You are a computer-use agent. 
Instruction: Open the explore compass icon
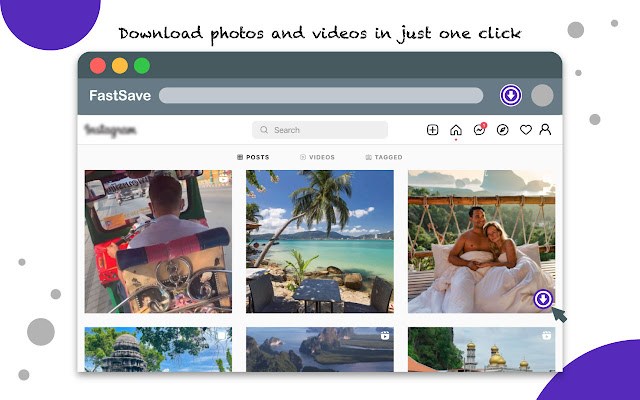pos(502,130)
